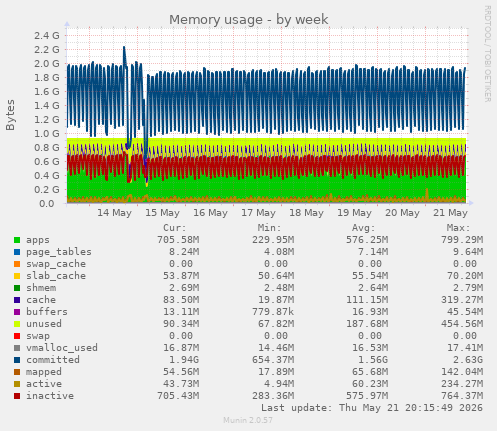Select the 'committed' legend label

(x=53, y=360)
